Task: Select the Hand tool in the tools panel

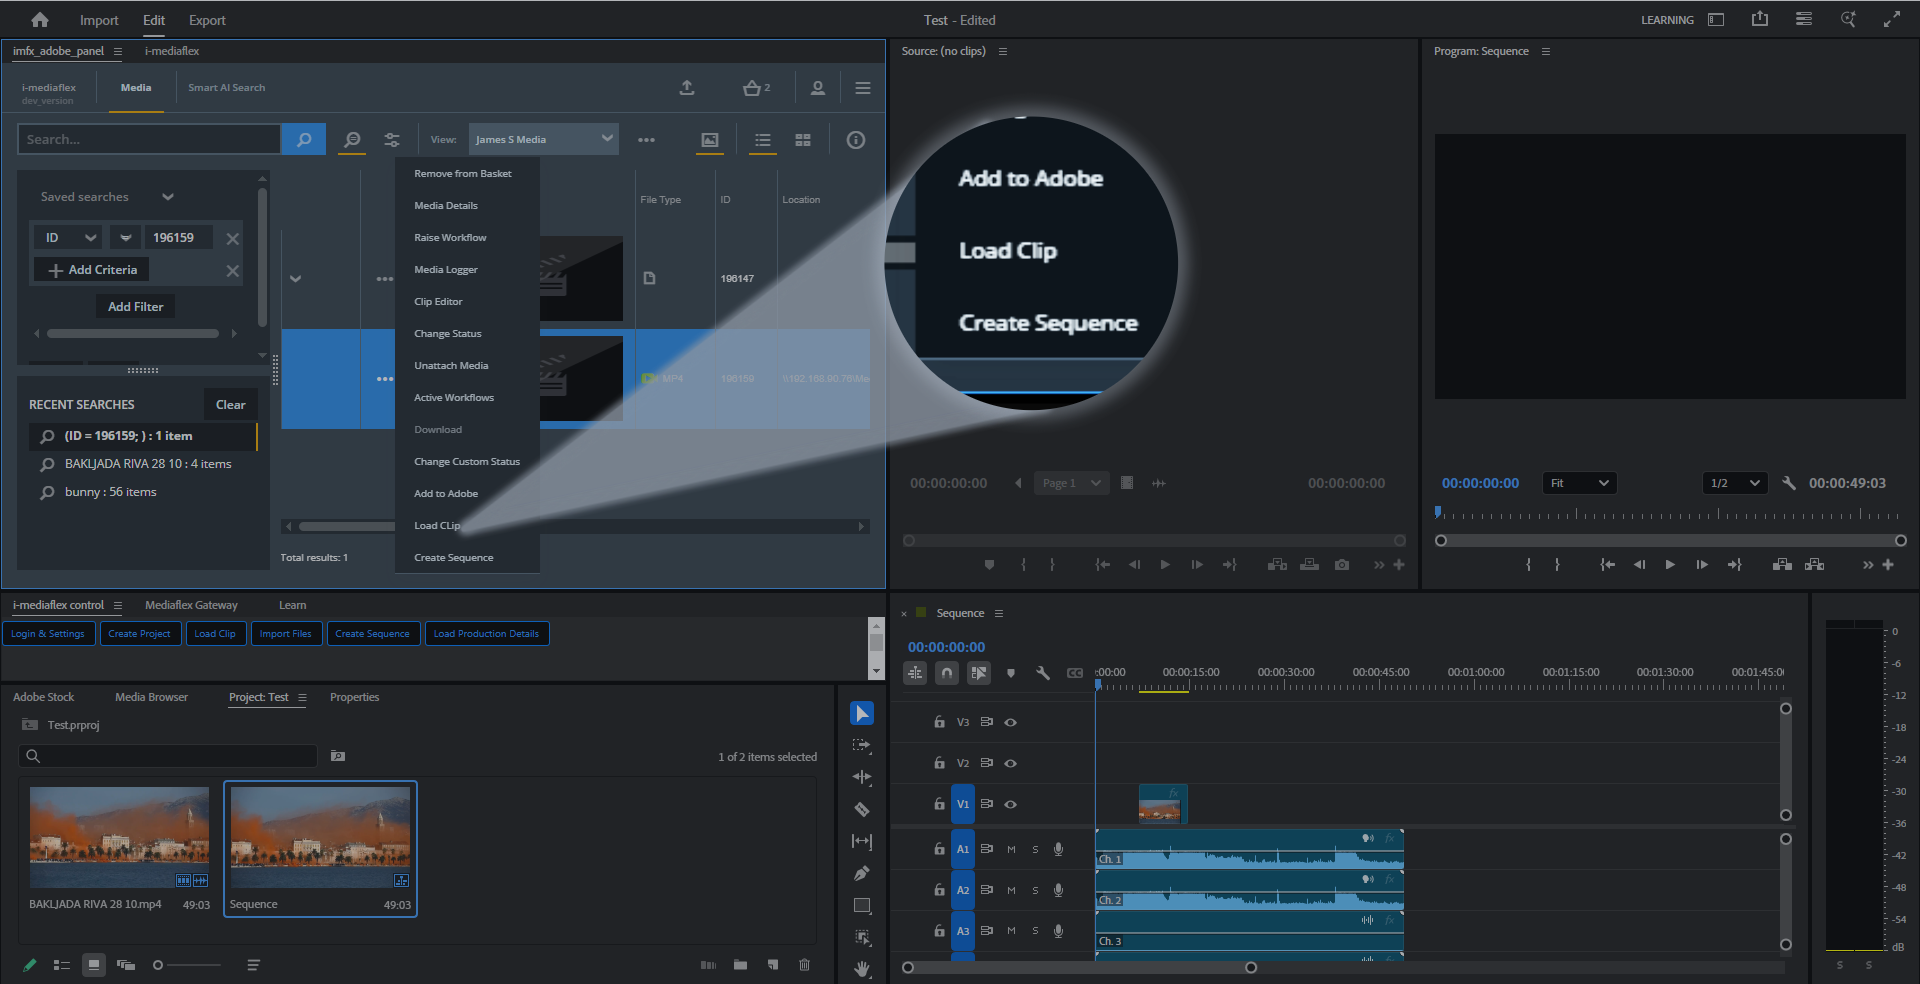Action: click(861, 968)
